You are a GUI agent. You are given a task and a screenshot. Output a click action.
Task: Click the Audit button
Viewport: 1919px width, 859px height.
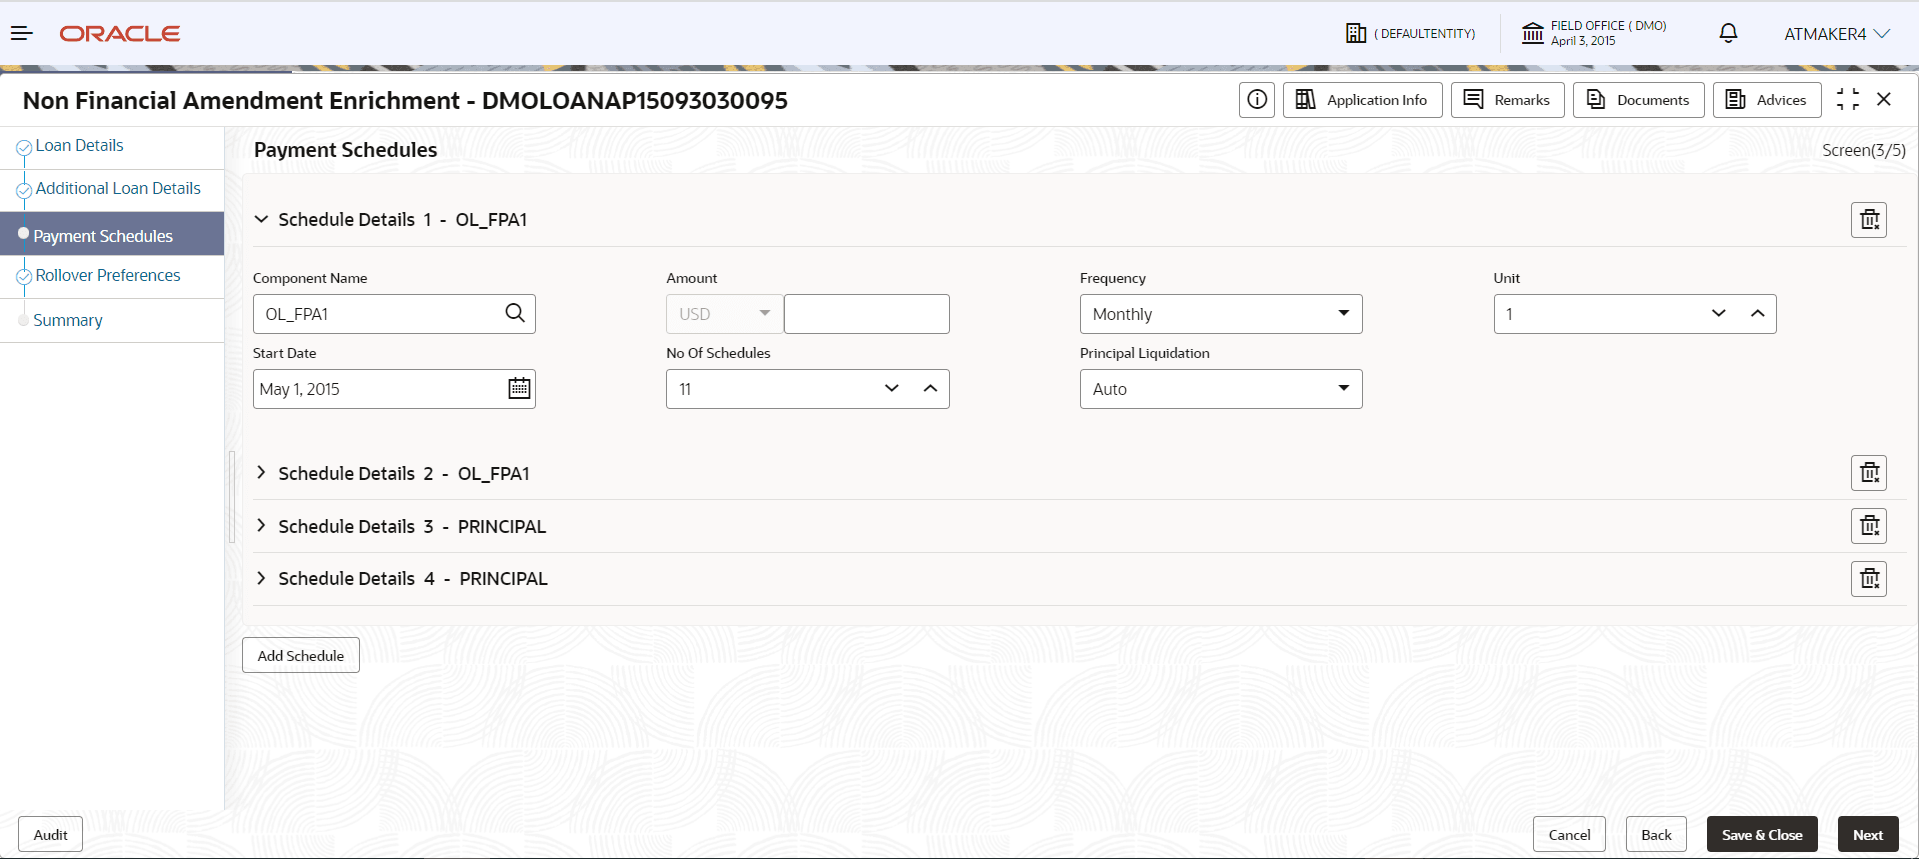tap(50, 835)
